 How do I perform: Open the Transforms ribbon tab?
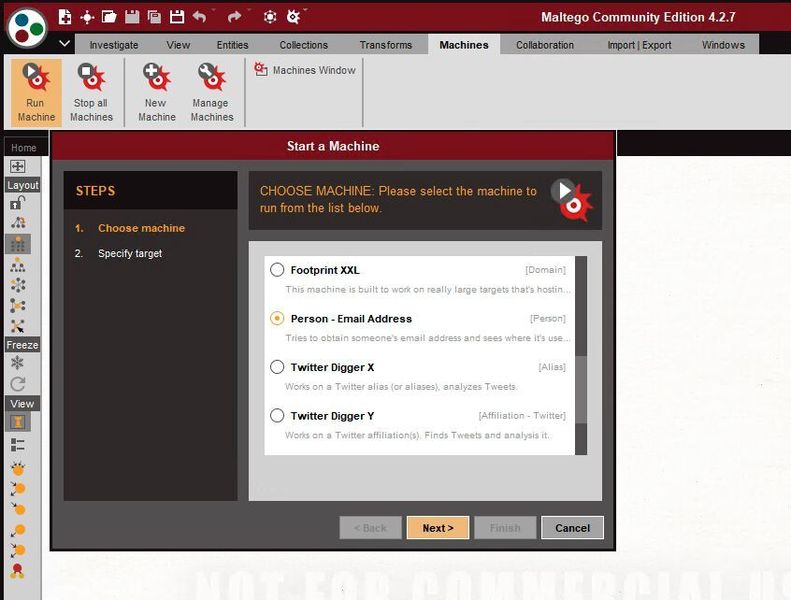[386, 45]
